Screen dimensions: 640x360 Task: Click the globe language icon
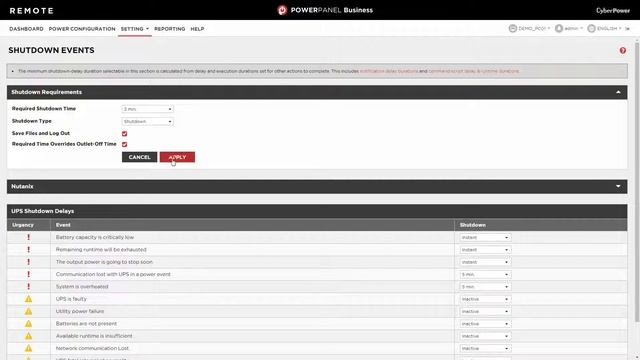591,28
